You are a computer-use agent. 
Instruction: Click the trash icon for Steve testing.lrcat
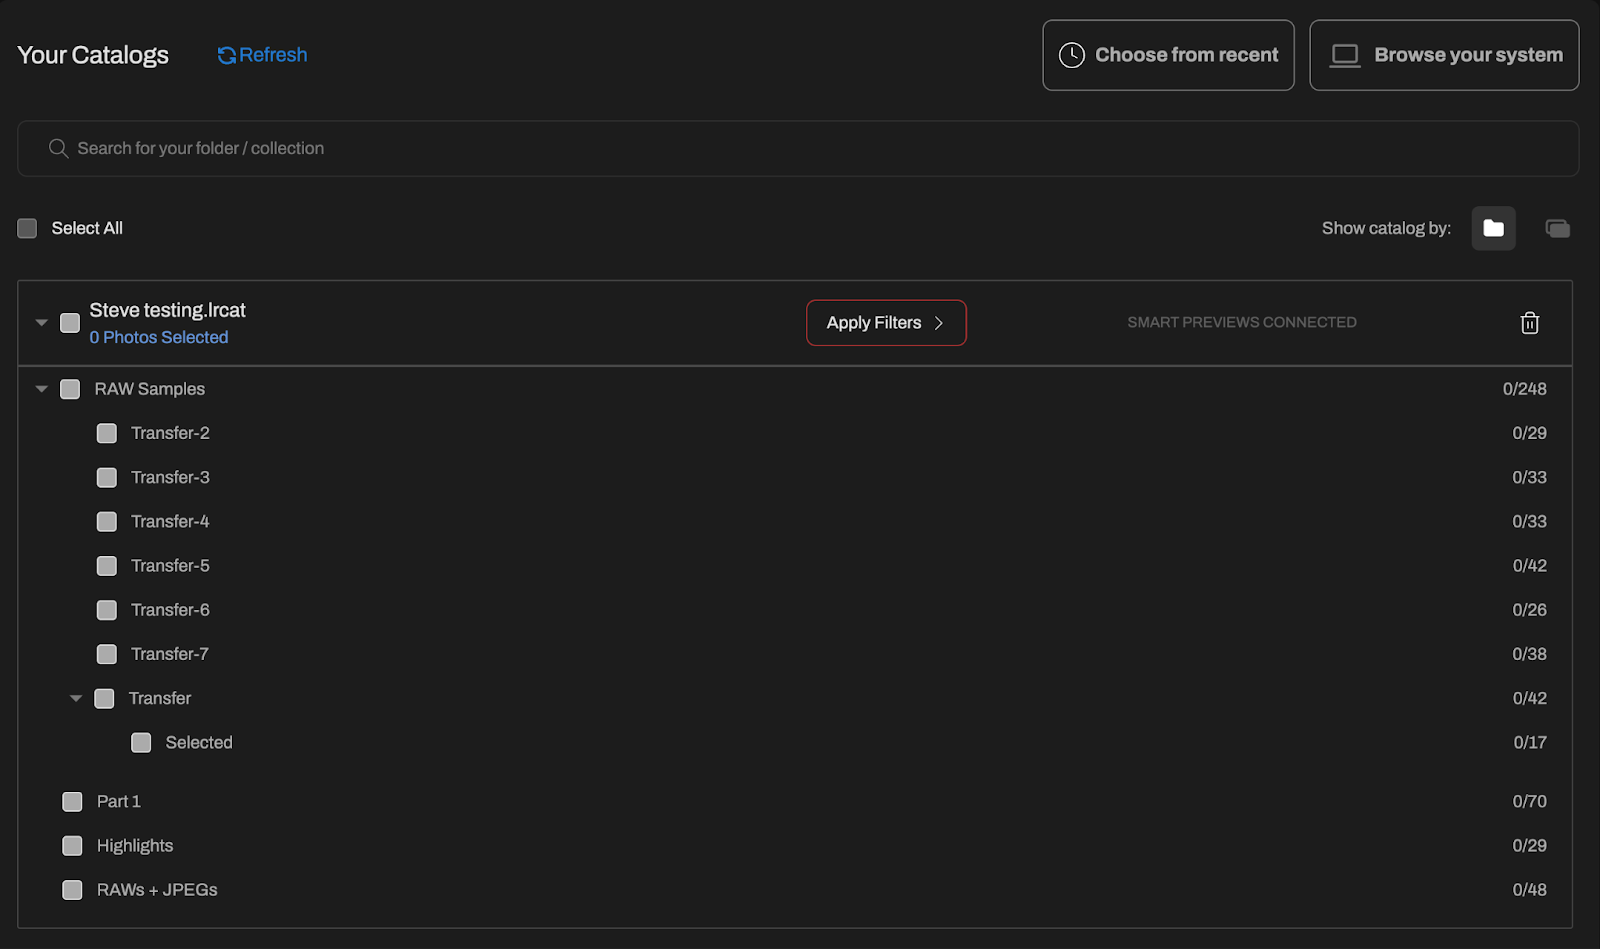pyautogui.click(x=1529, y=323)
